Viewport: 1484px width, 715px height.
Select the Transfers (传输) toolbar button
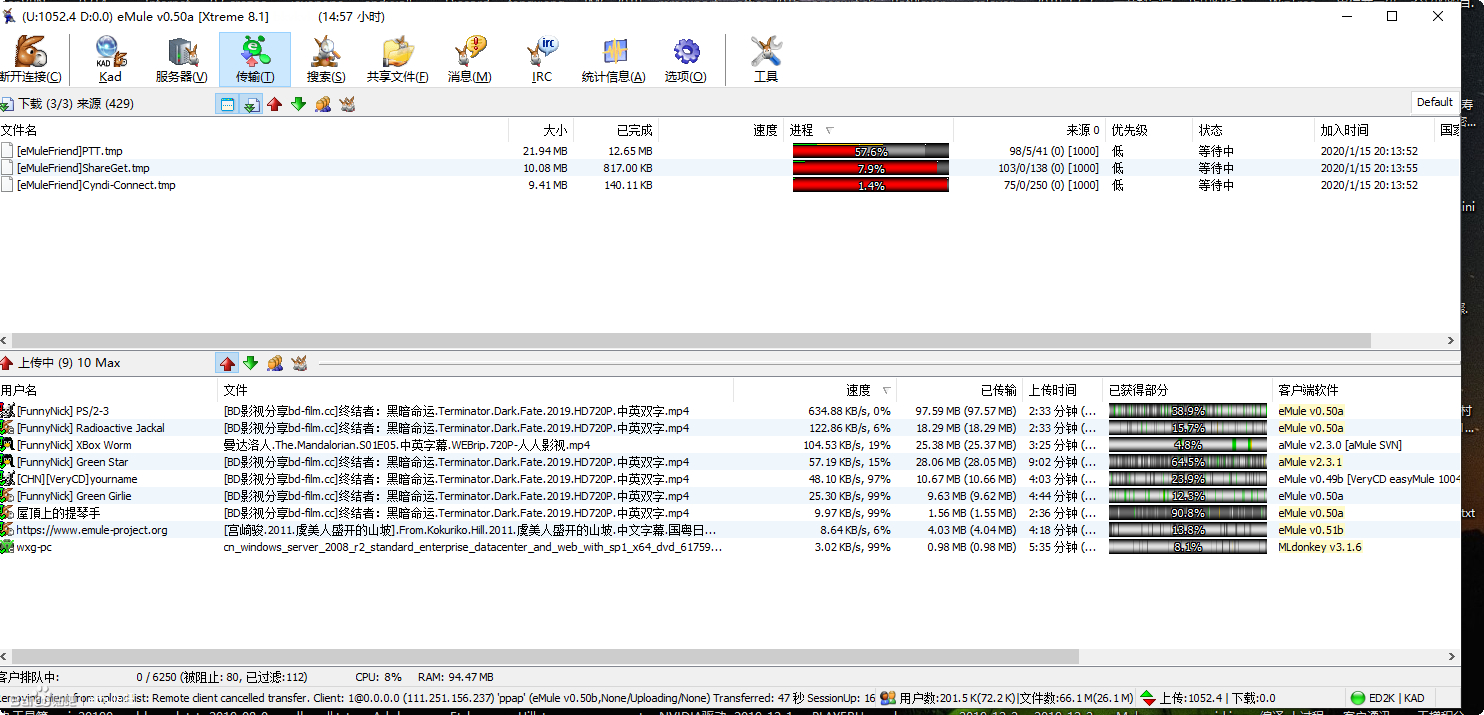point(255,59)
